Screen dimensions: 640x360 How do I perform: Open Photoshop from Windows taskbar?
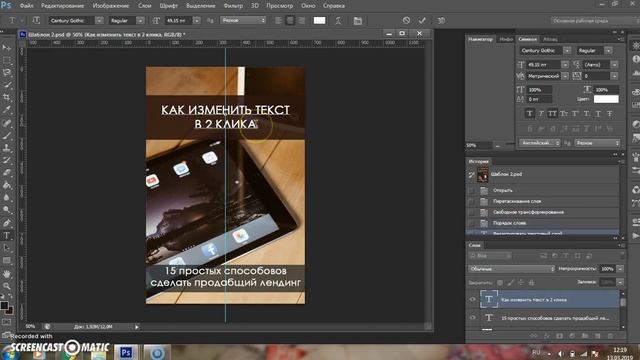126,352
